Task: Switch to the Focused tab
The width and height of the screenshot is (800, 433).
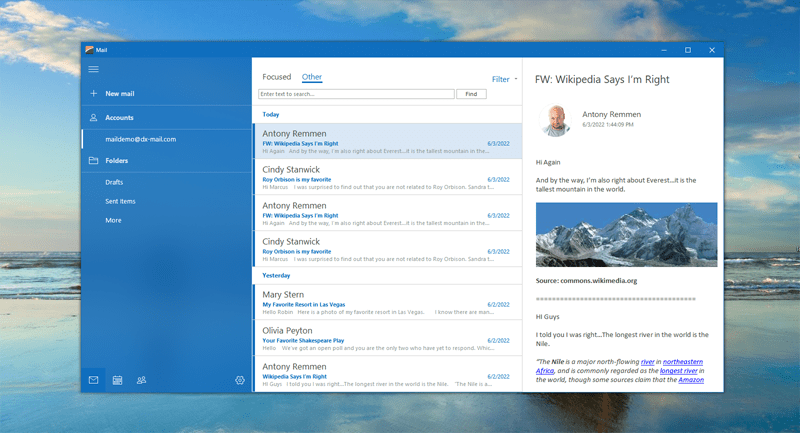Action: coord(277,77)
